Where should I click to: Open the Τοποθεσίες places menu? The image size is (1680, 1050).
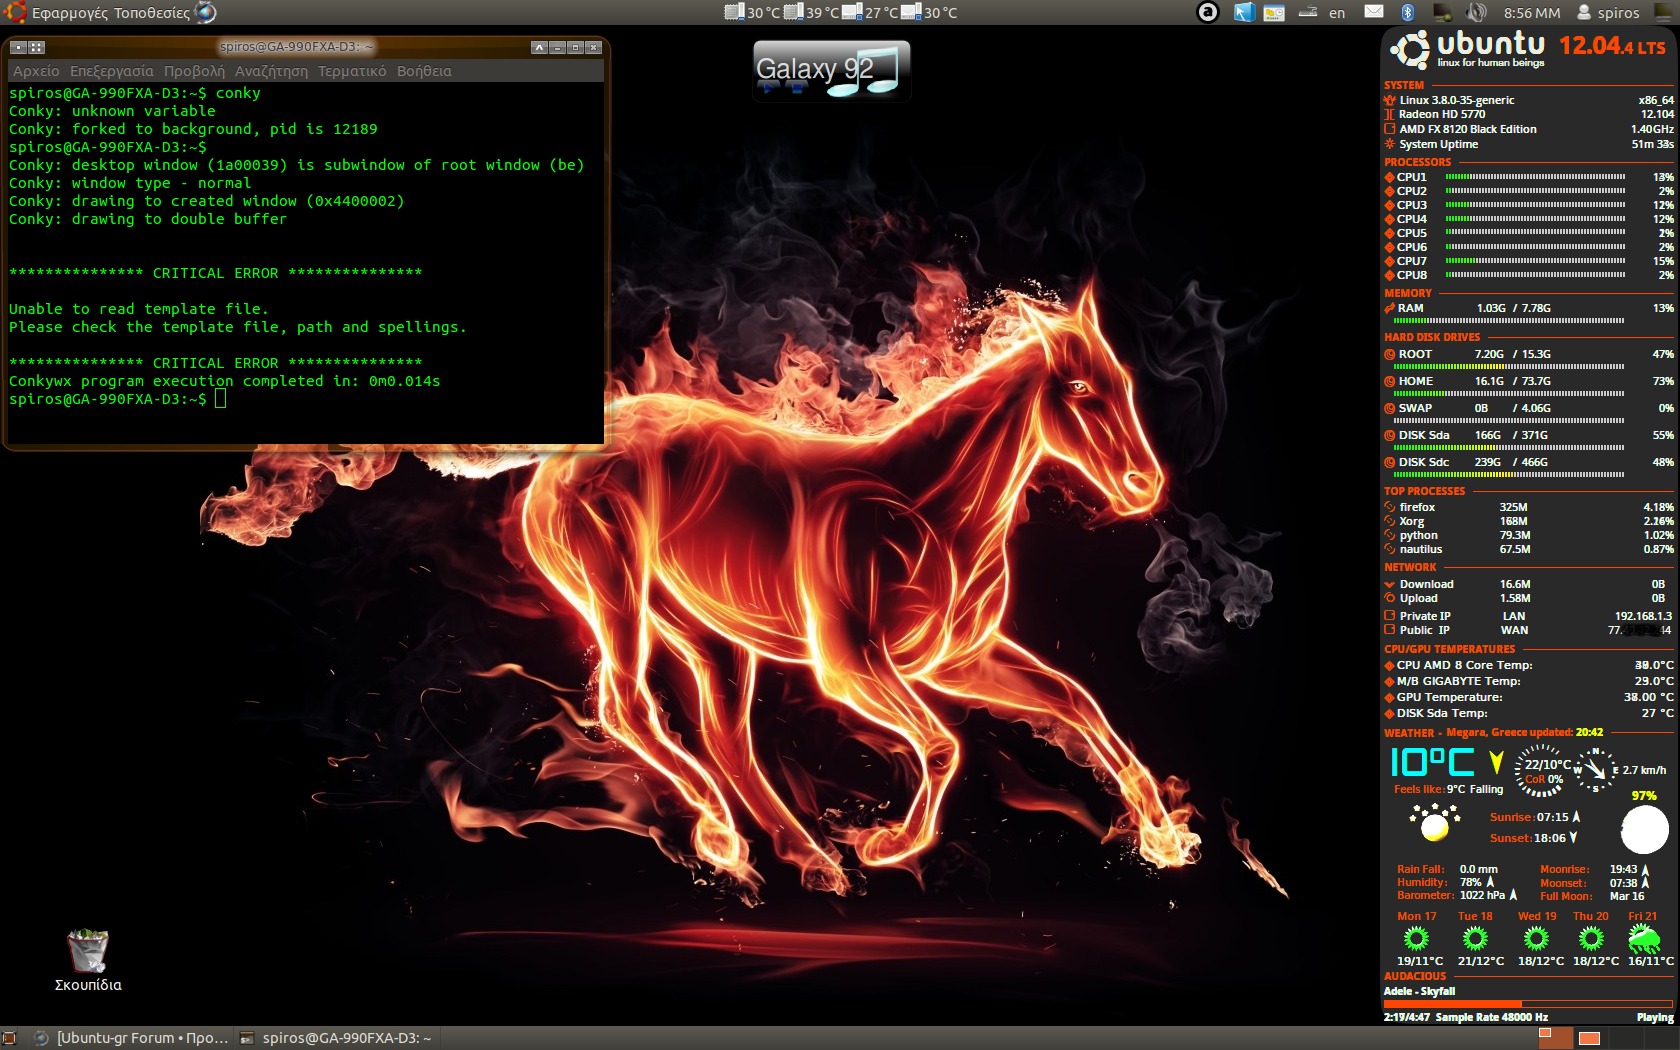tap(151, 13)
